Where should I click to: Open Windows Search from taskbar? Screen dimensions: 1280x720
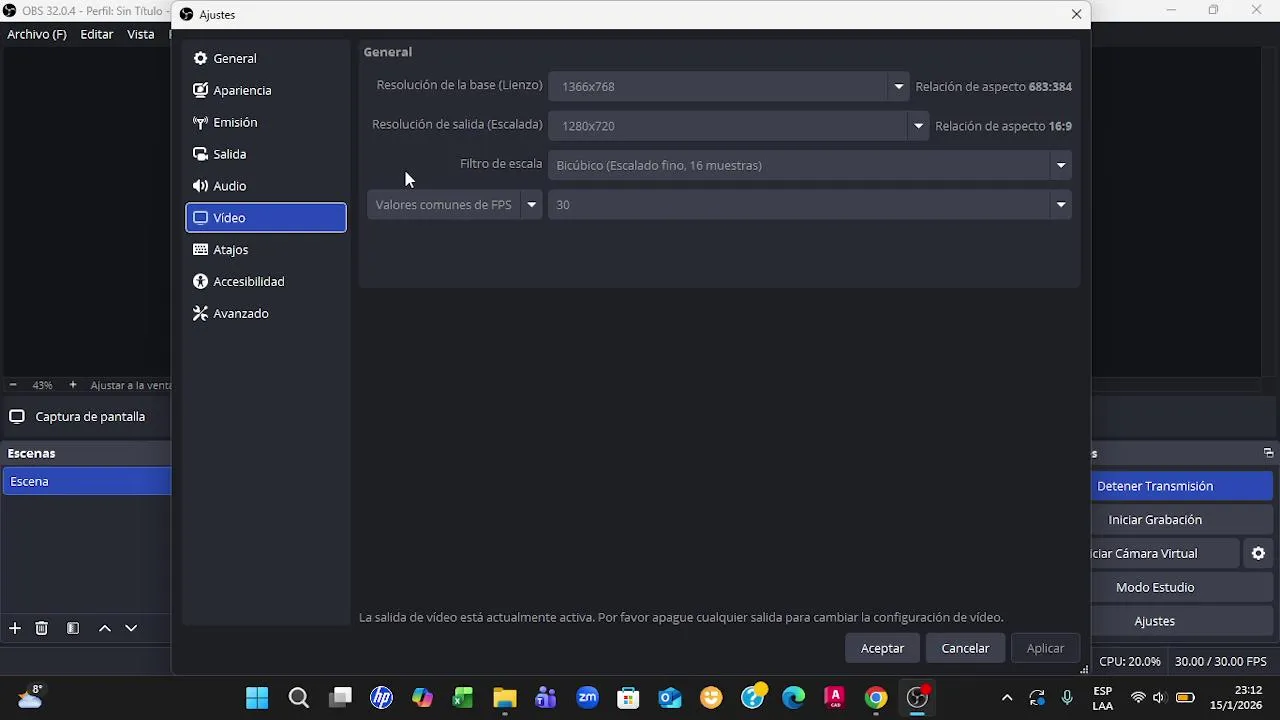[298, 698]
